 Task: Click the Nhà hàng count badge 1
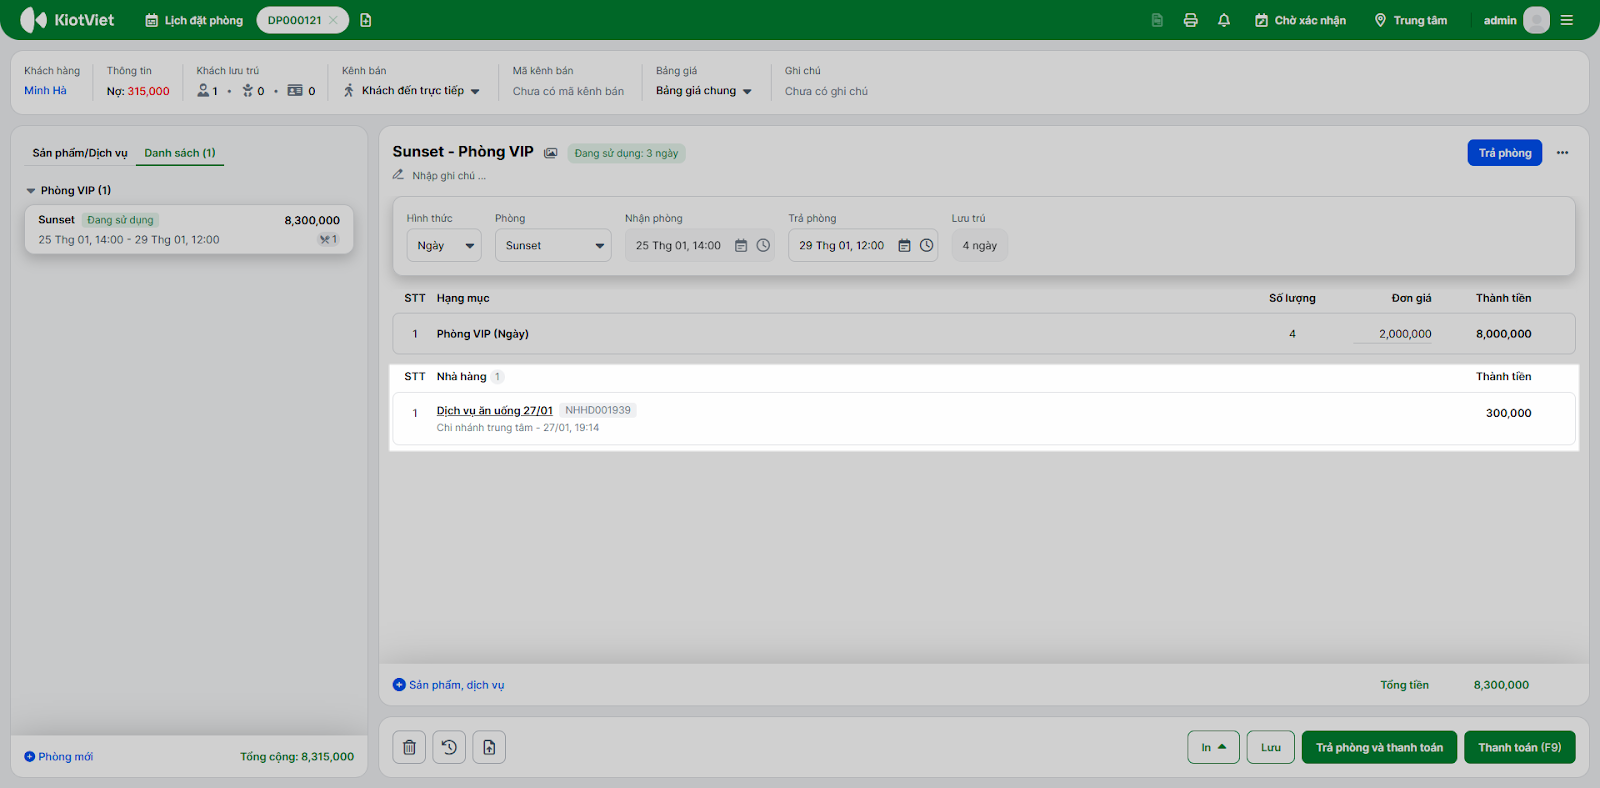[497, 377]
